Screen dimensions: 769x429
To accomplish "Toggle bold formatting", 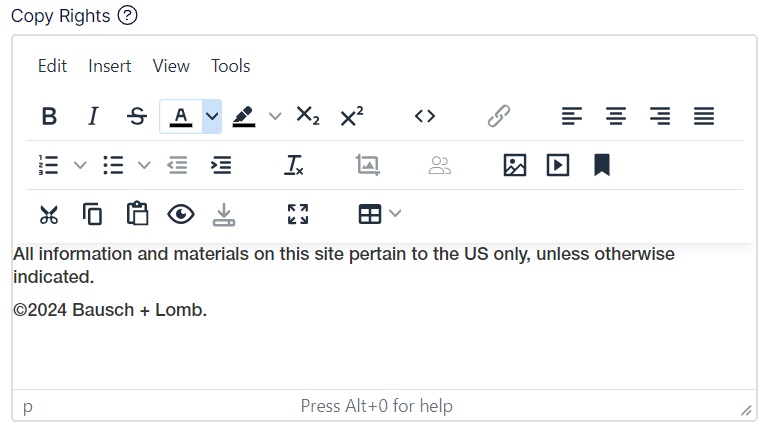I will point(49,116).
